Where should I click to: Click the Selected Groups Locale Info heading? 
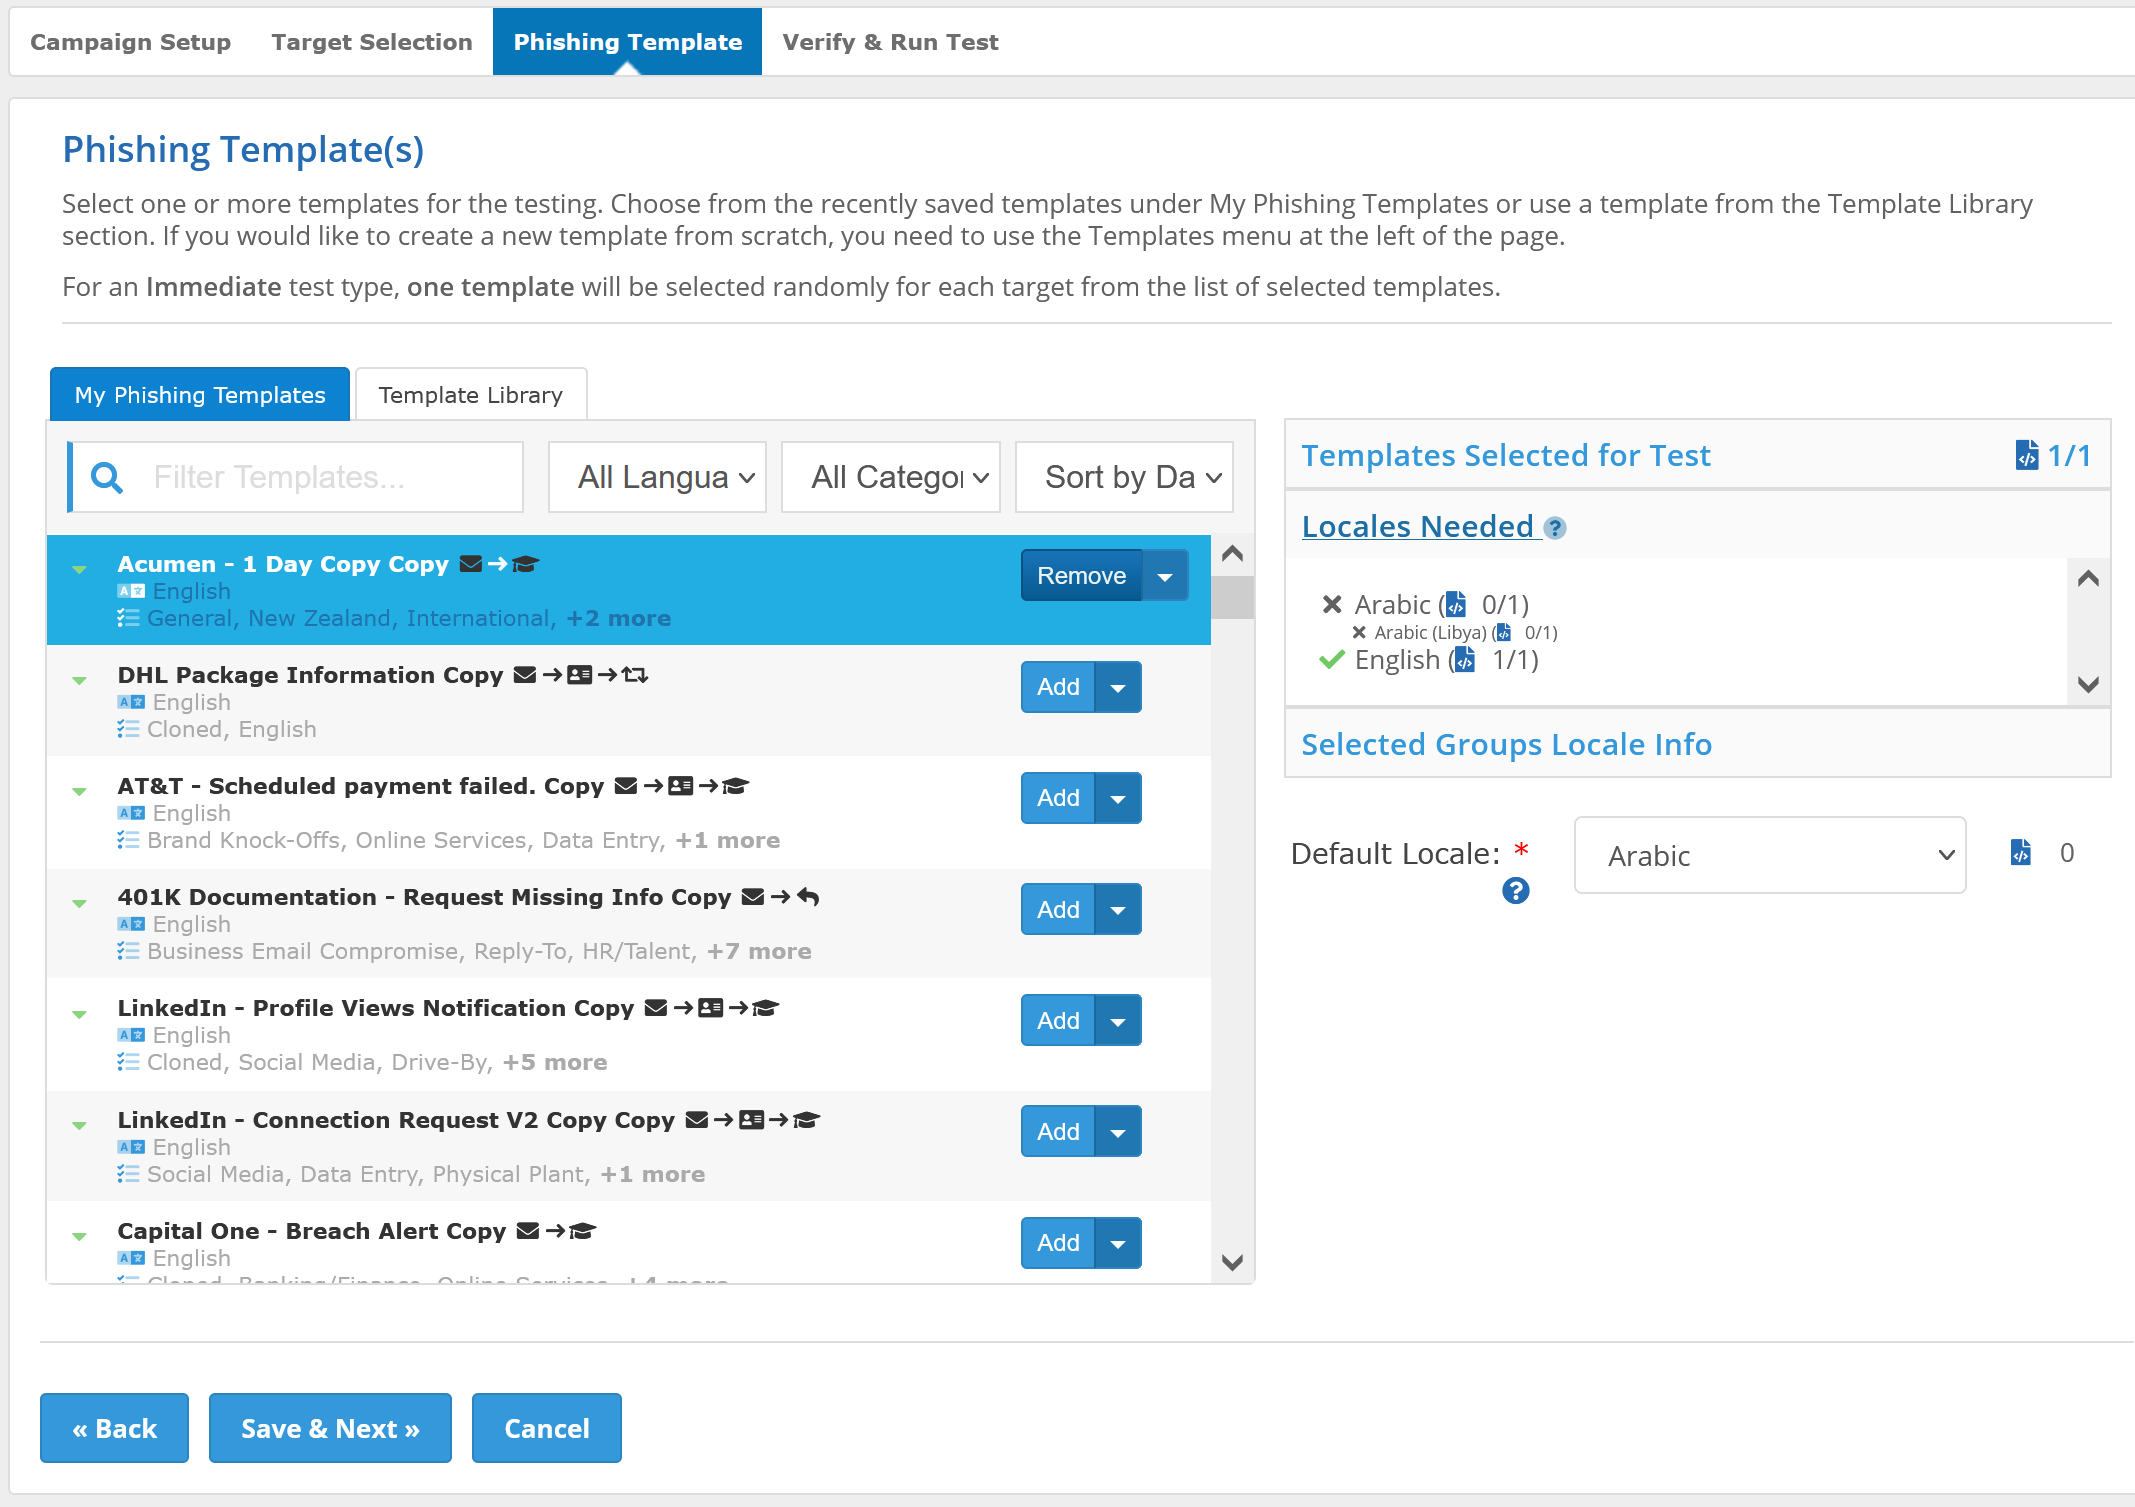pyautogui.click(x=1506, y=745)
